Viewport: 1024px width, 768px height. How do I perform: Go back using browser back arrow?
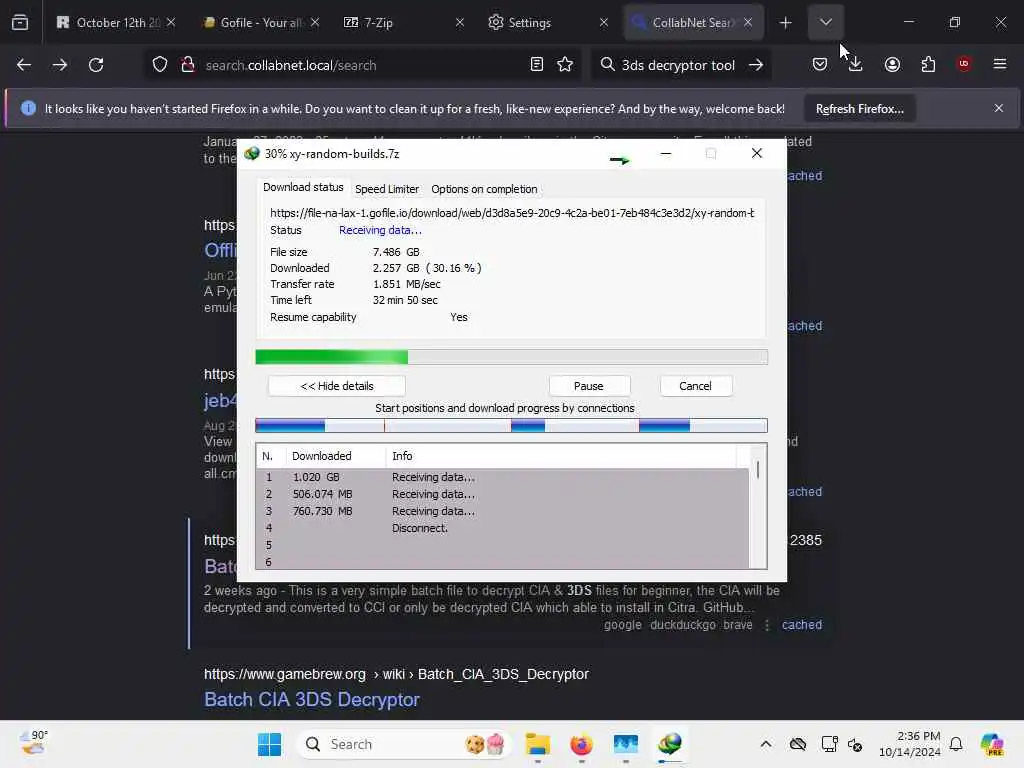24,65
